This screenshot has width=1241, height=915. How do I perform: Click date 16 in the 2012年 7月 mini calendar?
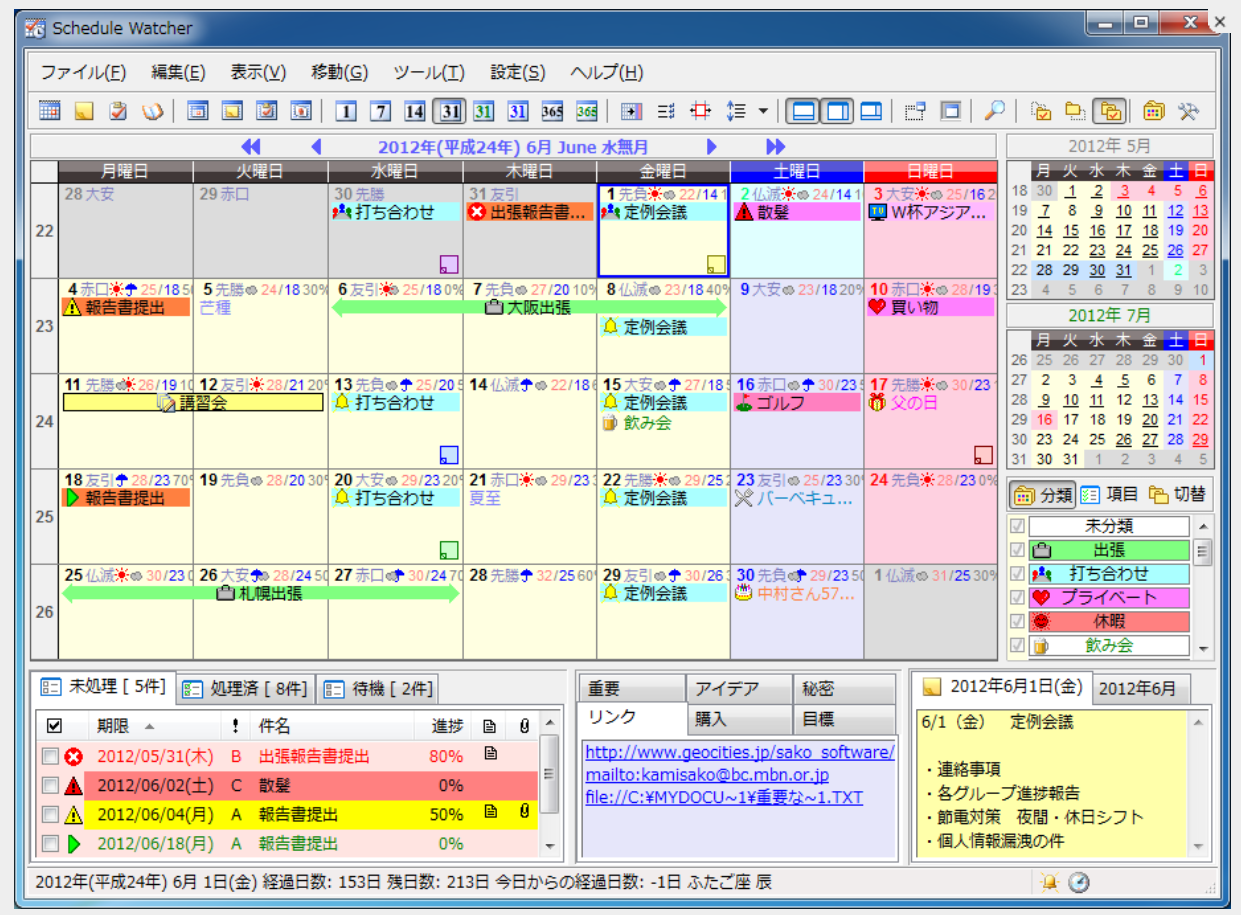click(1042, 421)
